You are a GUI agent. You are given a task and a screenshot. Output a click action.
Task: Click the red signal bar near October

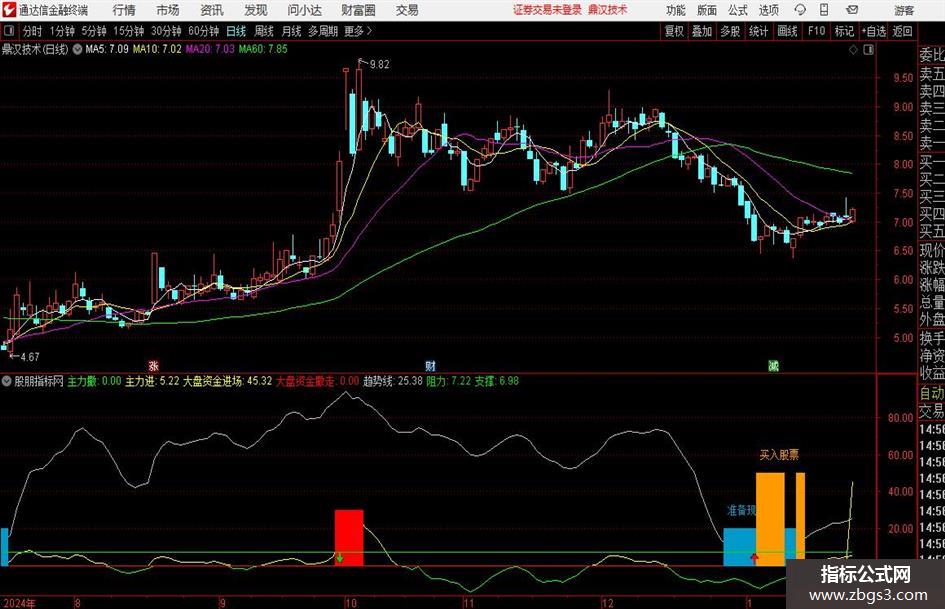coord(349,538)
